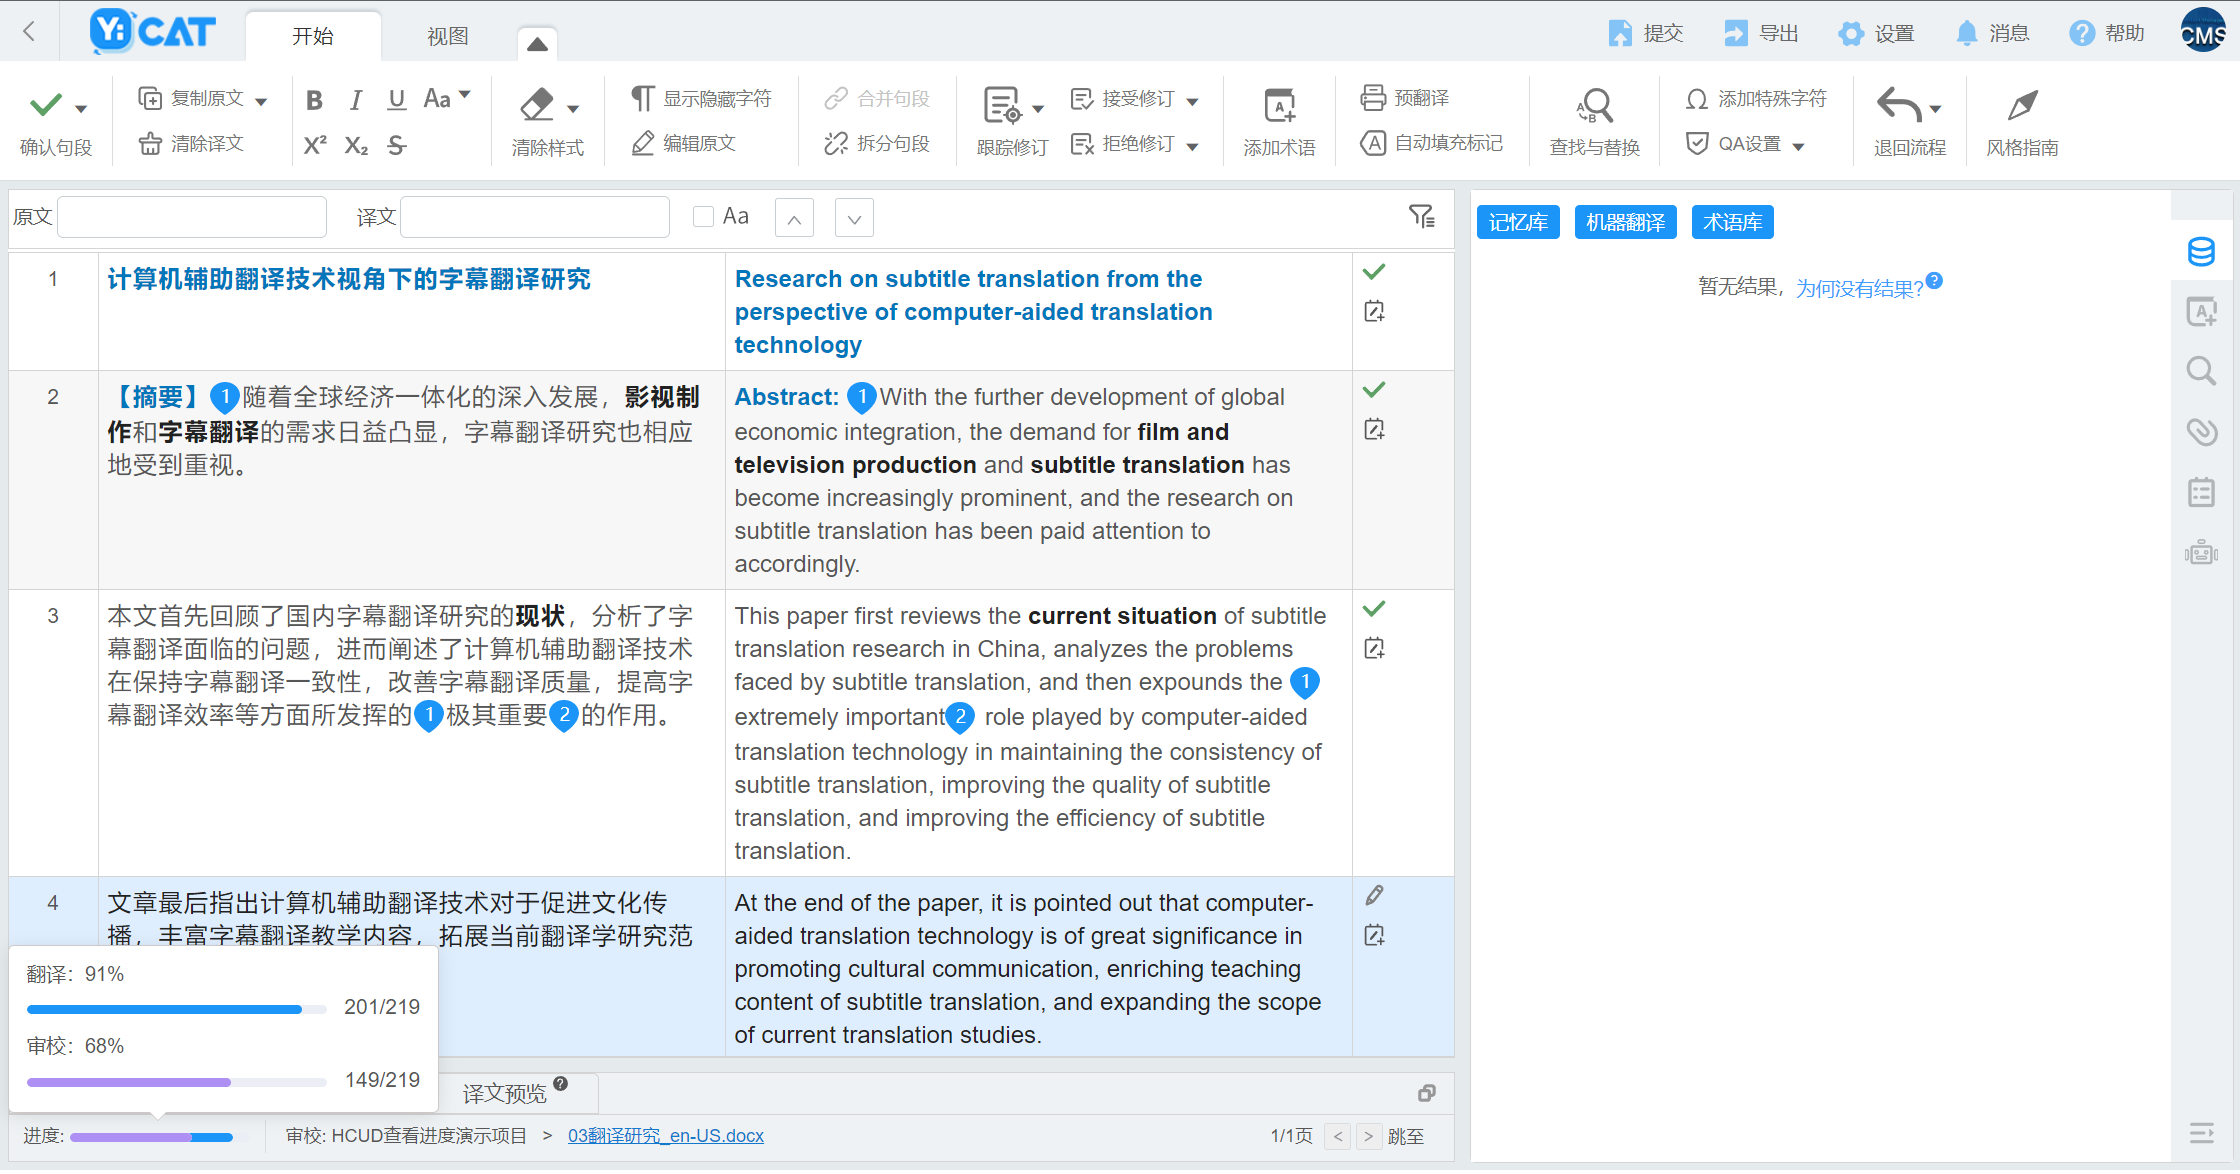Expand the QA Settings (QA设置) dropdown
The height and width of the screenshot is (1174, 2240).
(1798, 146)
